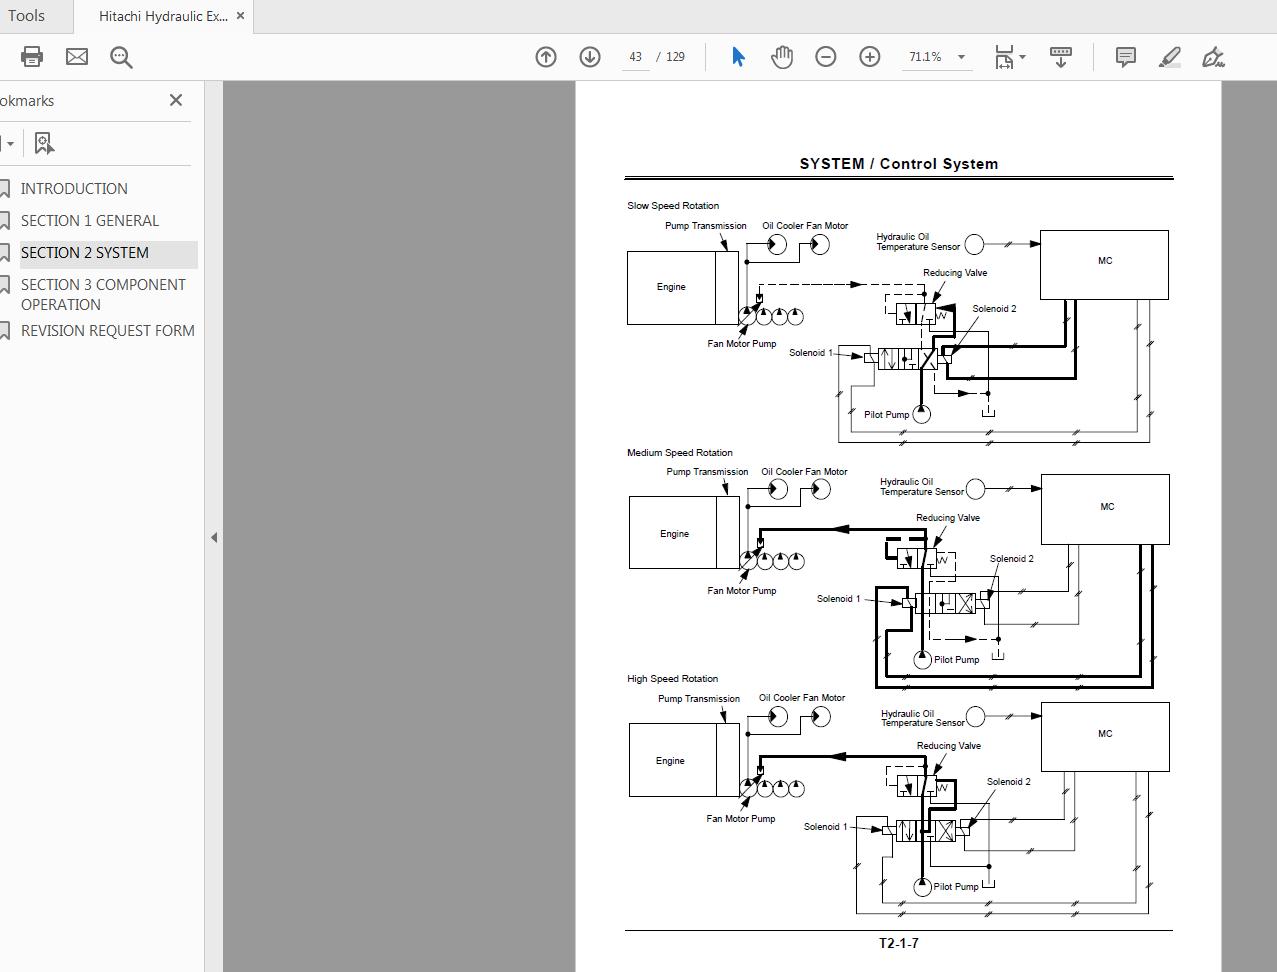Open the Sign document tool

click(x=1212, y=57)
